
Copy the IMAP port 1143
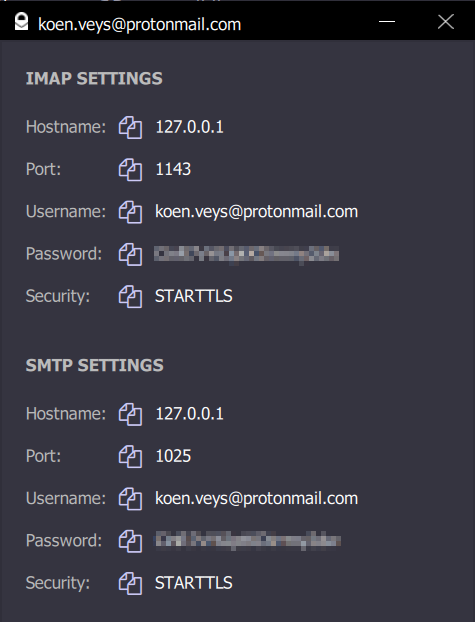click(130, 169)
